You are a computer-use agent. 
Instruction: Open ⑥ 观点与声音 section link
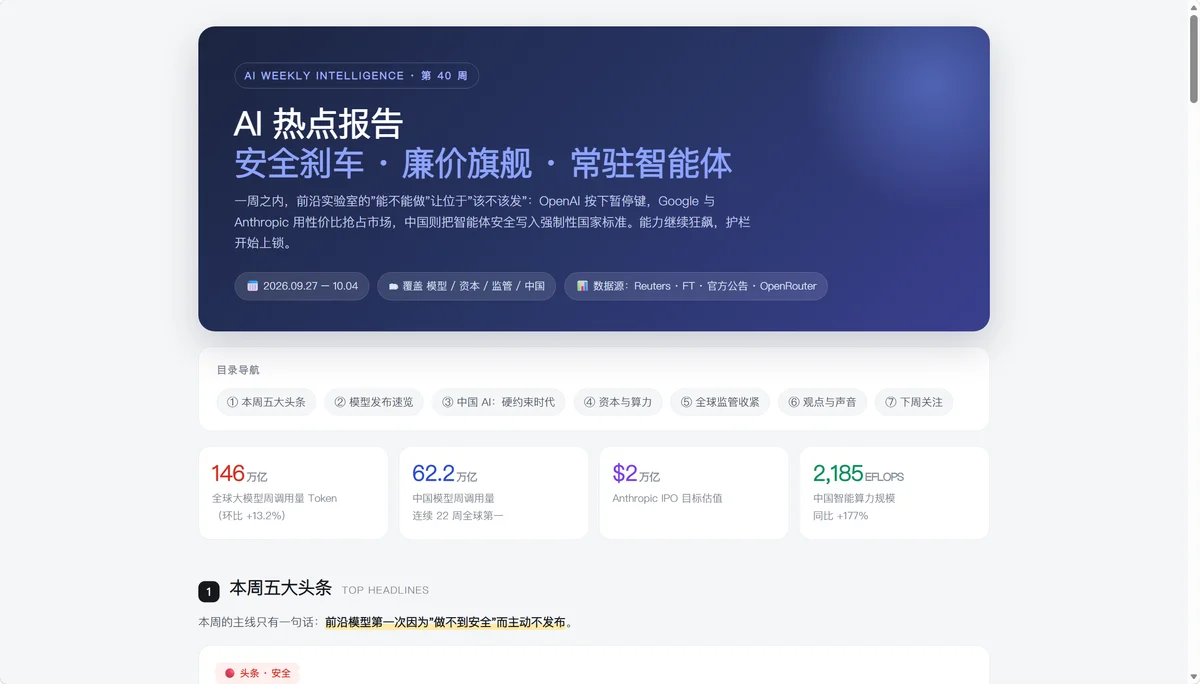(x=822, y=402)
